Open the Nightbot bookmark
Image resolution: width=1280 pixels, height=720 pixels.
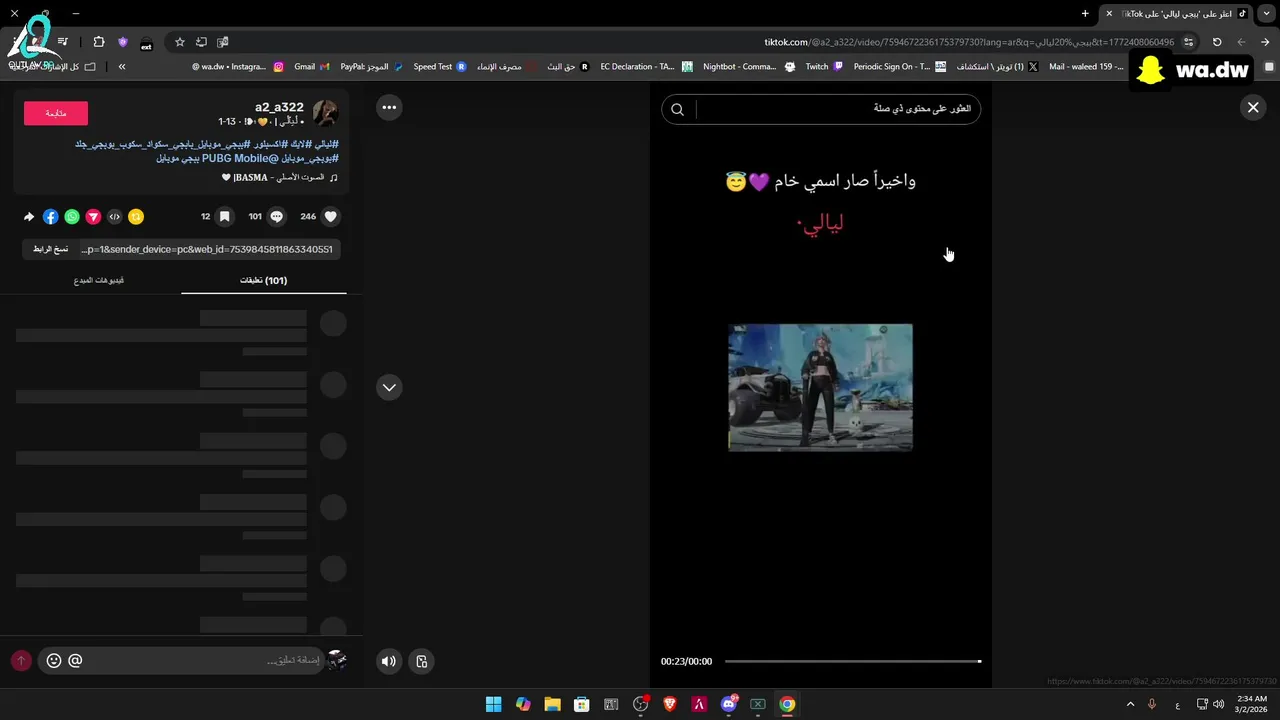tap(749, 67)
